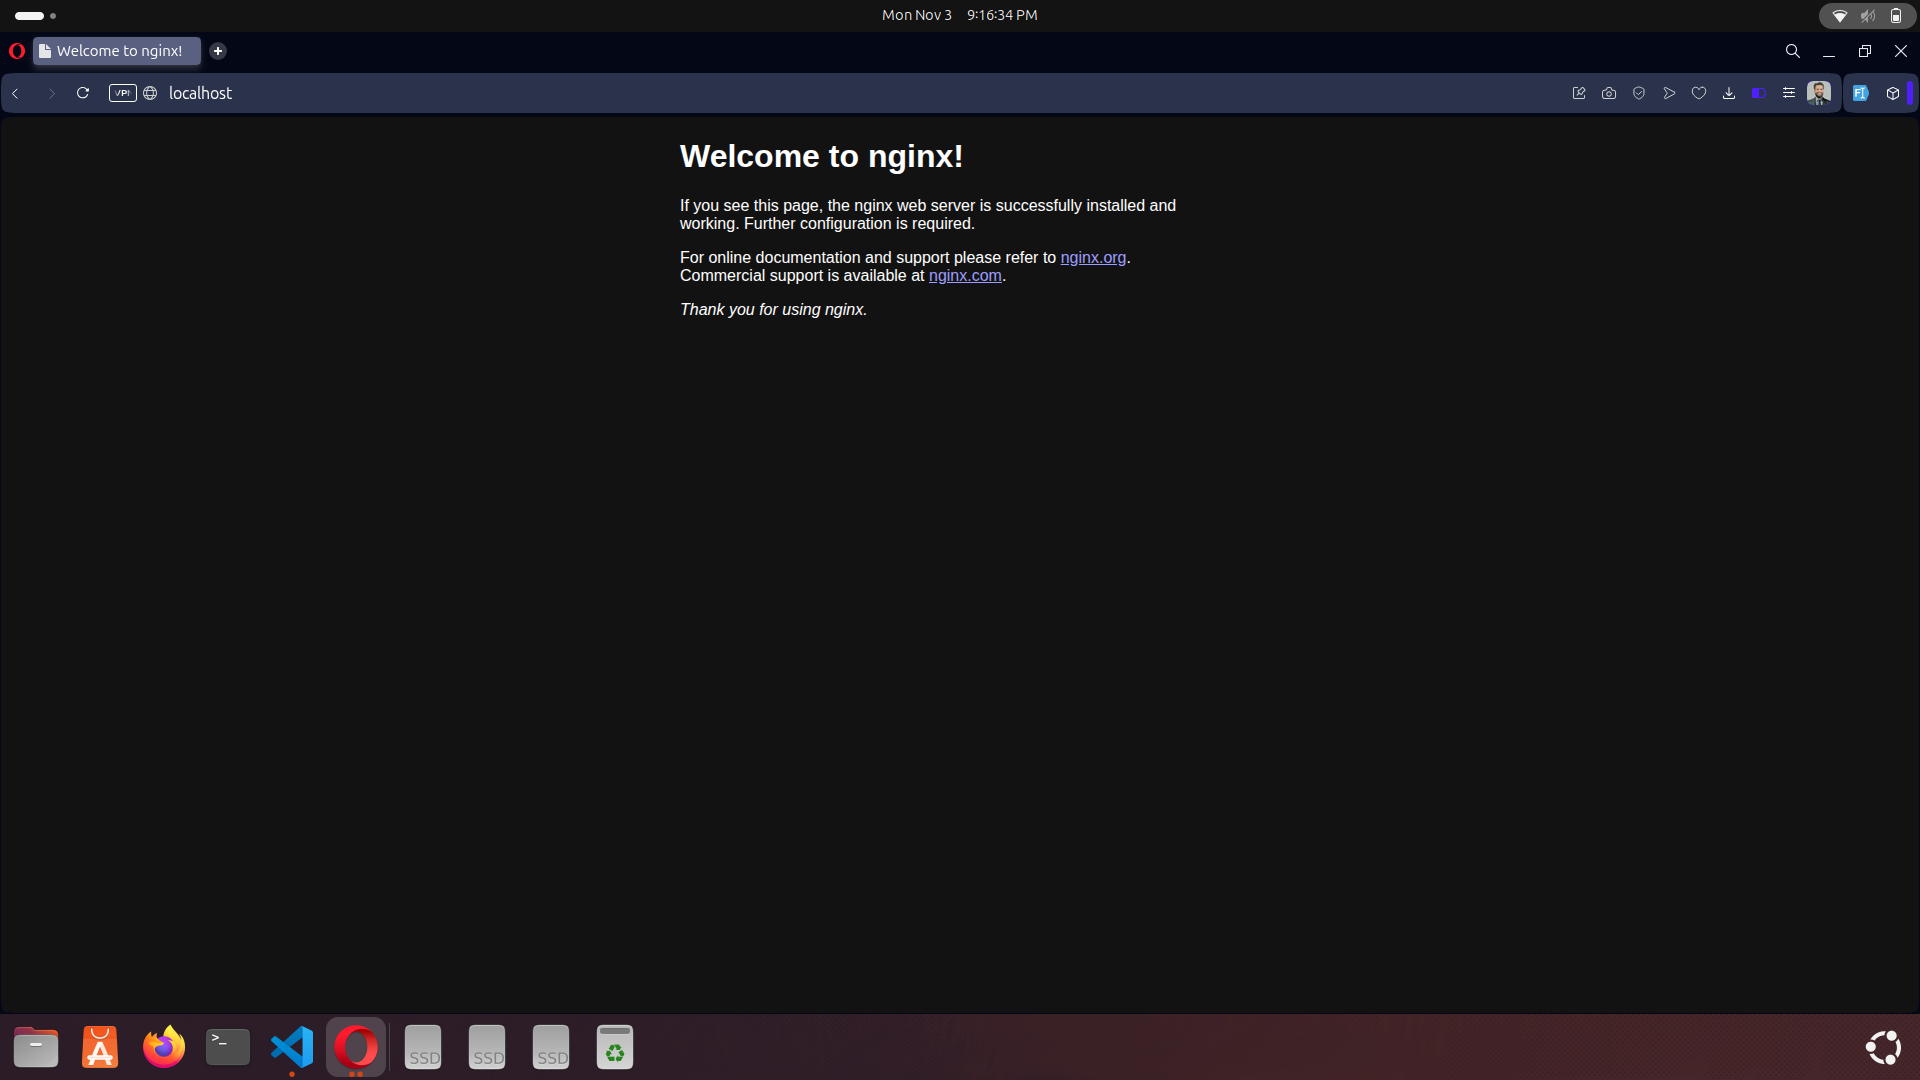Open the FI extension icon

pos(1861,92)
